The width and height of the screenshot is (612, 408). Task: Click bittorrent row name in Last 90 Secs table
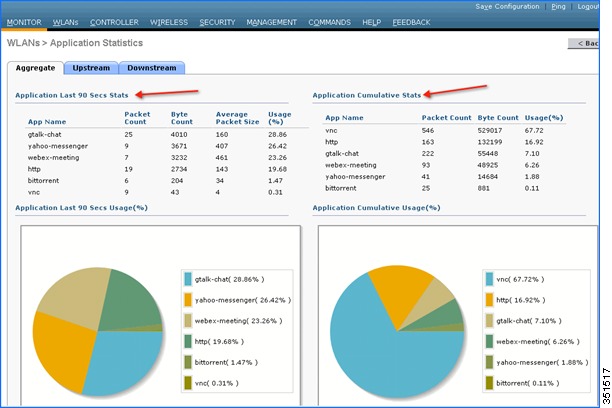pyautogui.click(x=43, y=180)
